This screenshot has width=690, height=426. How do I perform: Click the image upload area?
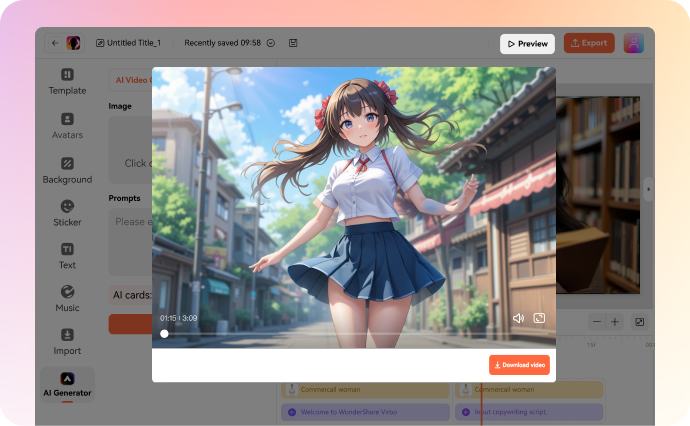[130, 150]
